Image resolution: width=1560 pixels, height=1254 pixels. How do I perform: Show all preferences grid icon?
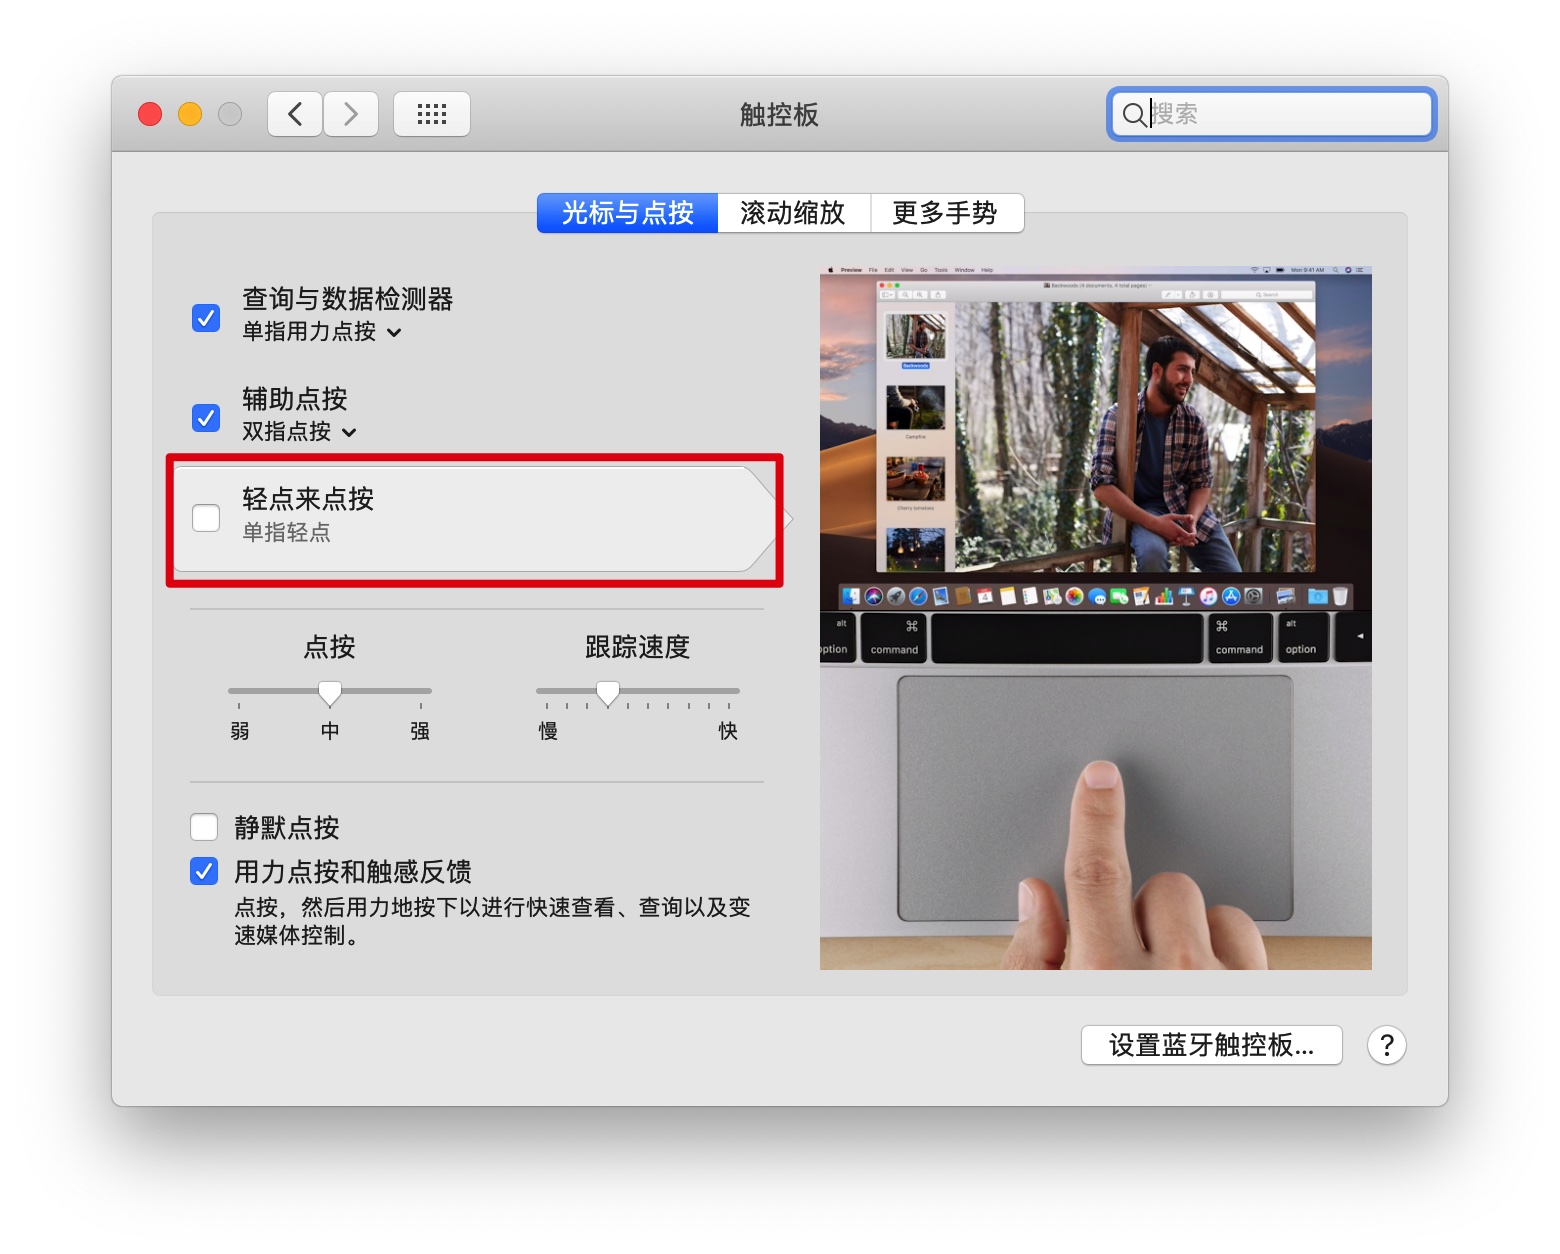pos(431,114)
